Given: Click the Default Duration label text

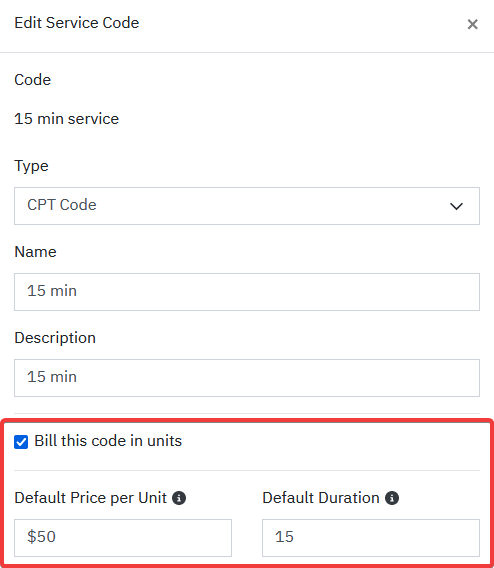Looking at the screenshot, I should click(321, 498).
